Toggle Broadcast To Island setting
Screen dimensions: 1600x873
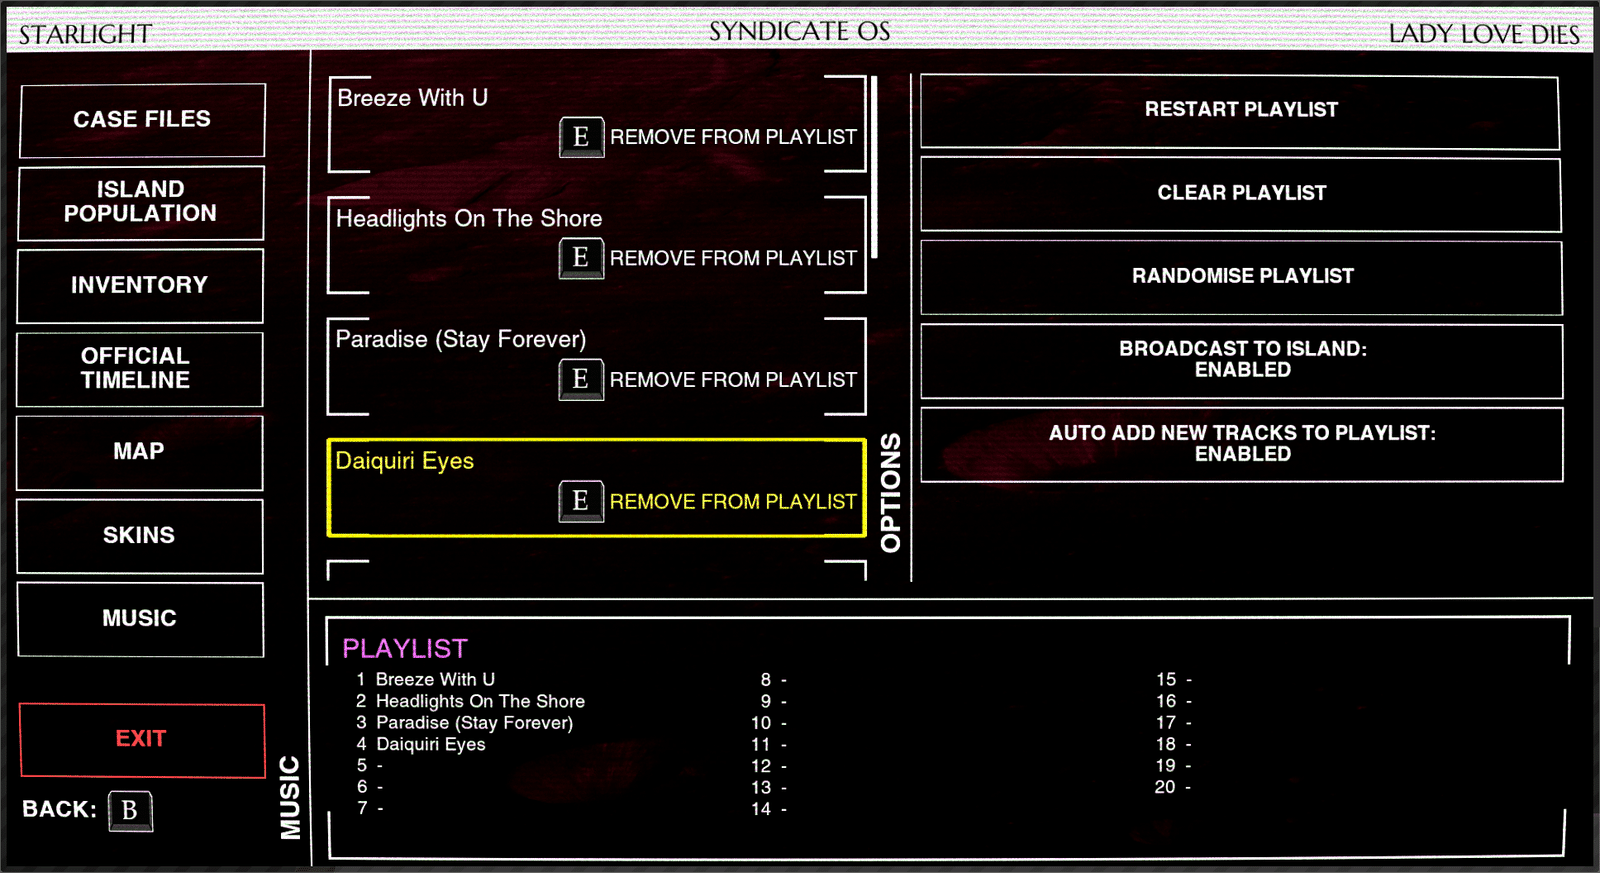(x=1242, y=360)
